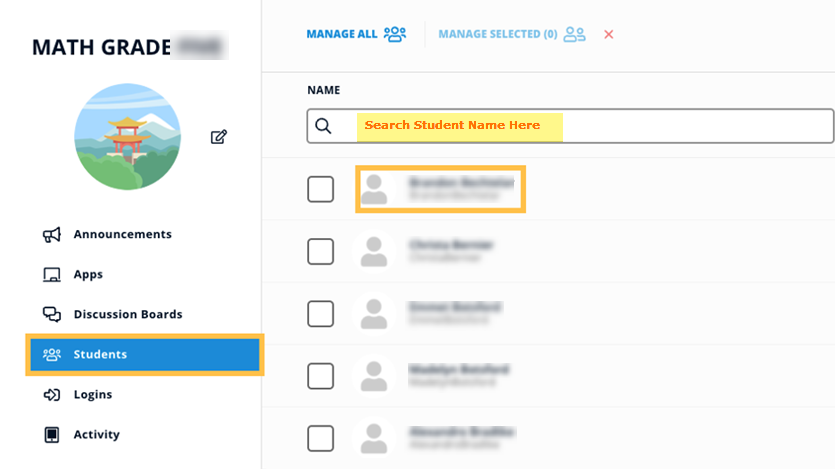Image resolution: width=835 pixels, height=469 pixels.
Task: Click the NAME column header
Action: [323, 90]
